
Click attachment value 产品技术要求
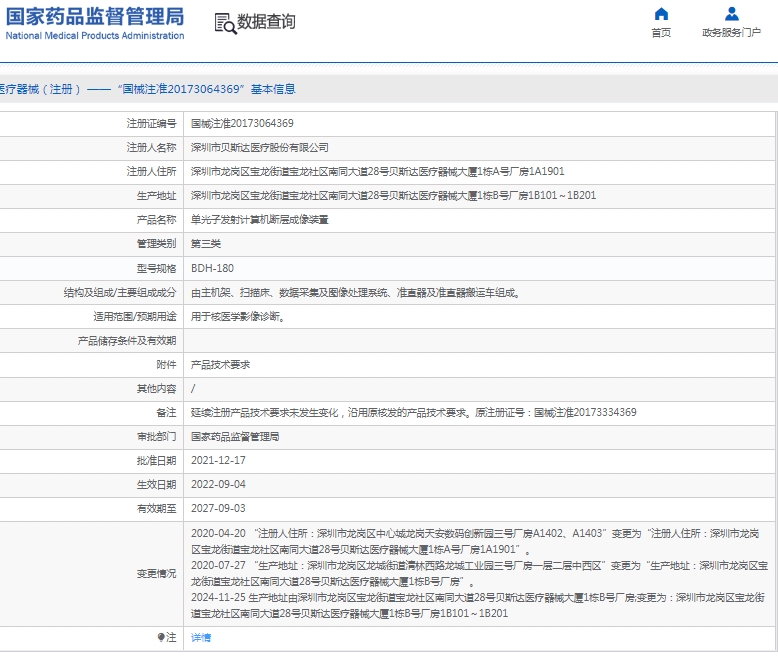[x=220, y=365]
